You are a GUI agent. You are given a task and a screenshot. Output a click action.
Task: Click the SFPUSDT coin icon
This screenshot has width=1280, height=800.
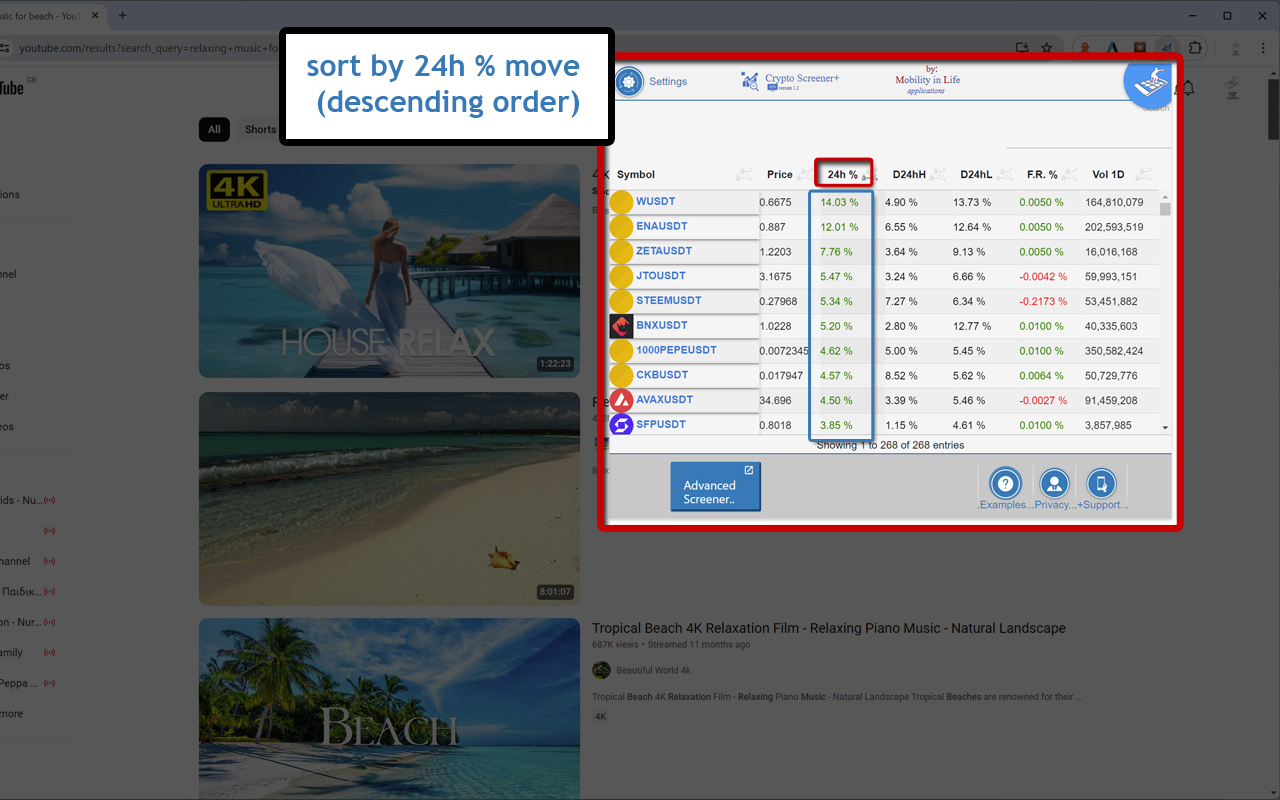[x=621, y=425]
